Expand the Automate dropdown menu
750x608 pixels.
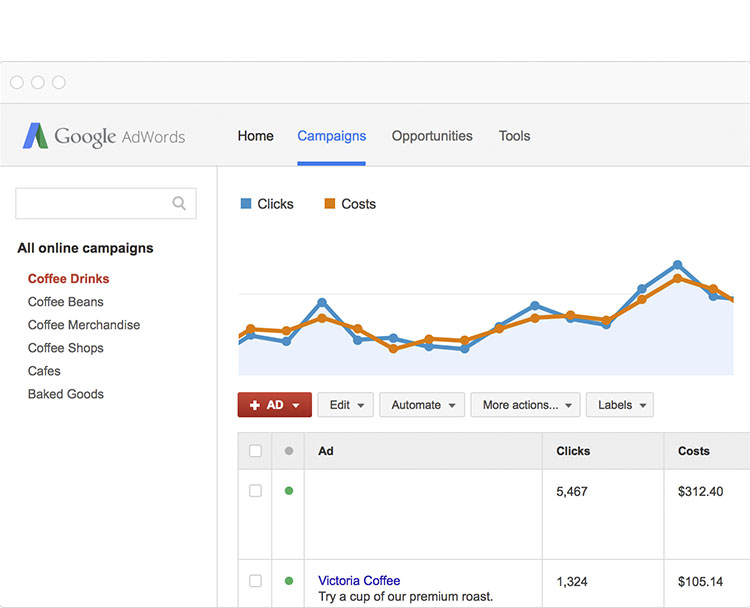click(422, 405)
